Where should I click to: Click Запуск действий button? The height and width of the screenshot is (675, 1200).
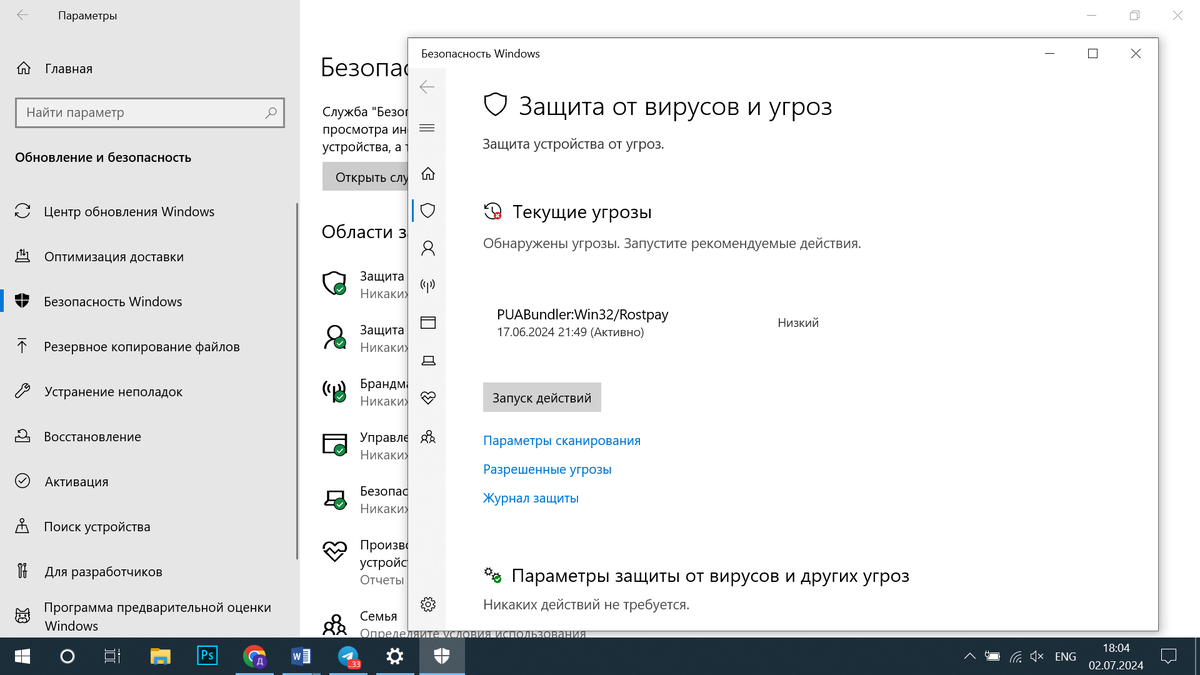541,397
